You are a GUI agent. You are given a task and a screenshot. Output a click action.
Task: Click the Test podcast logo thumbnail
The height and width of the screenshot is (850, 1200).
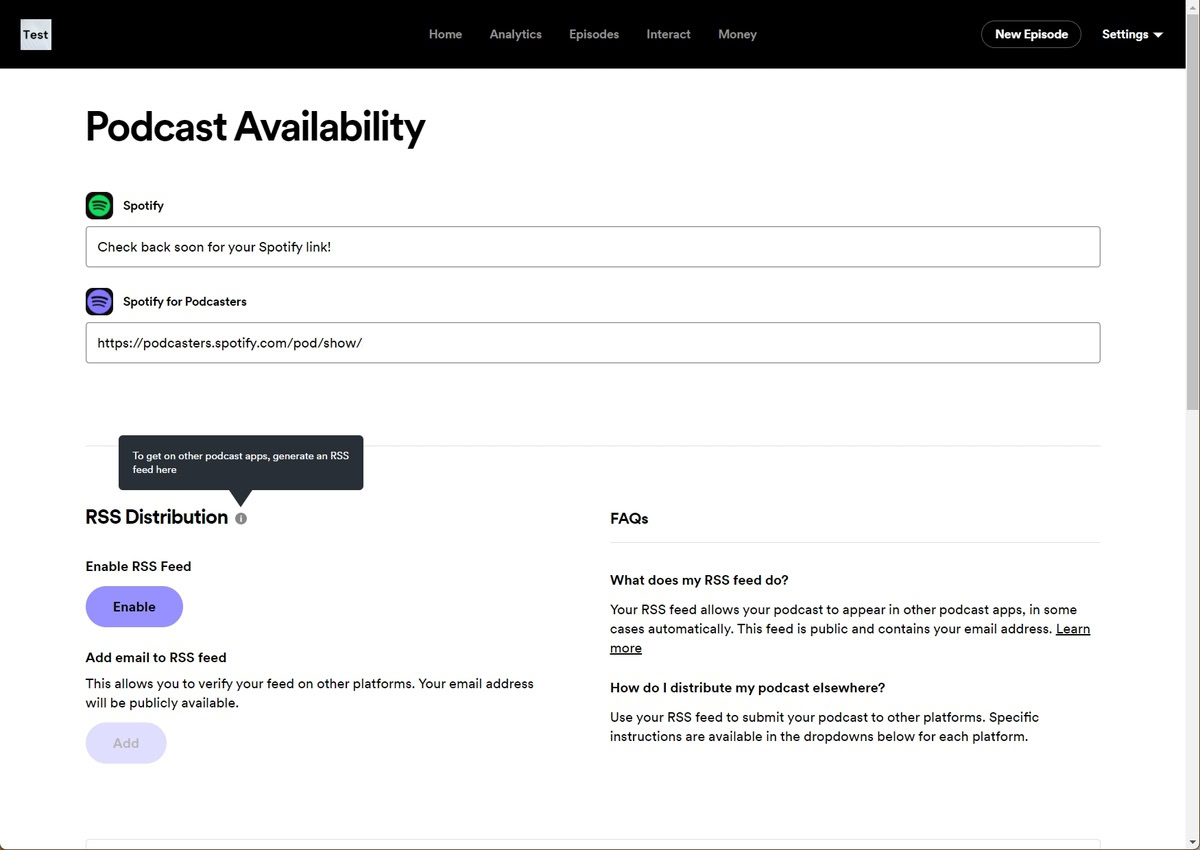pos(35,34)
